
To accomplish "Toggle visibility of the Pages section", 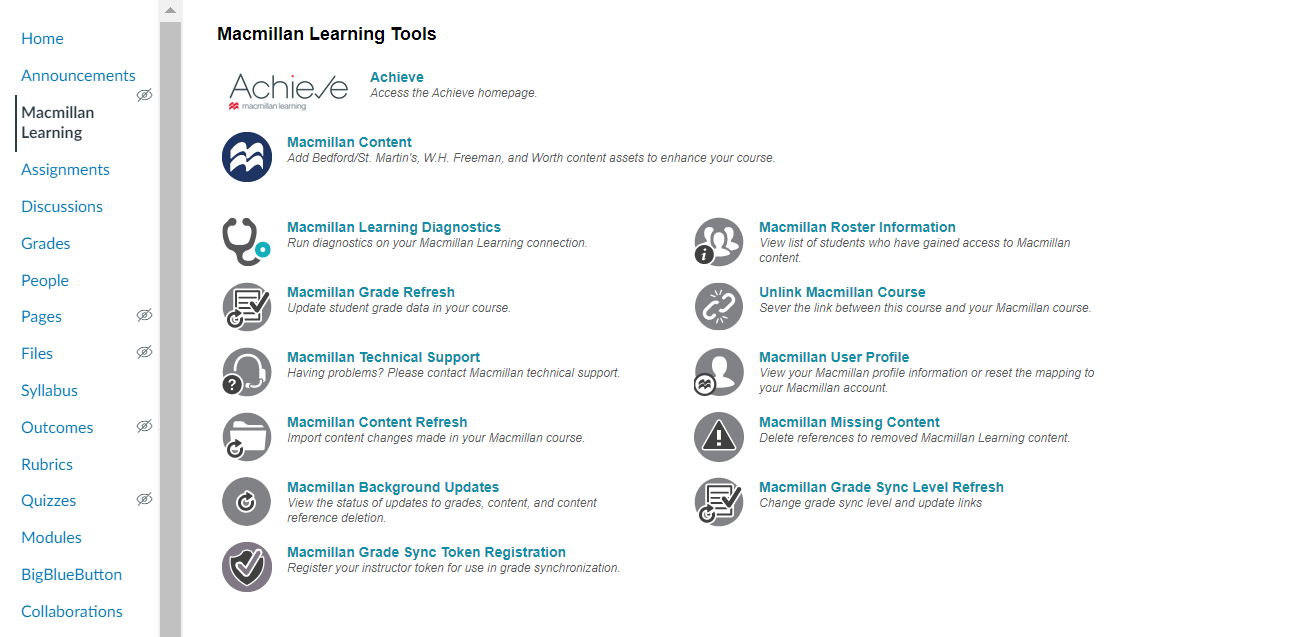I will [144, 315].
